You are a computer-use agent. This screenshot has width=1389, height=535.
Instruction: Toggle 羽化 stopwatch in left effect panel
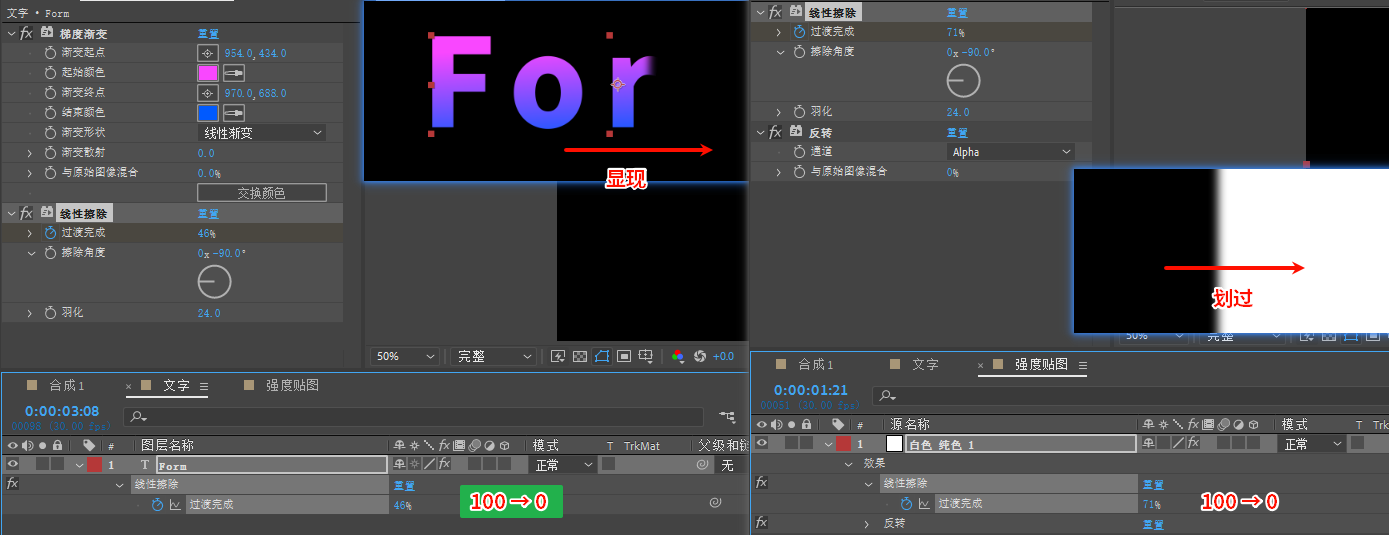click(x=51, y=313)
